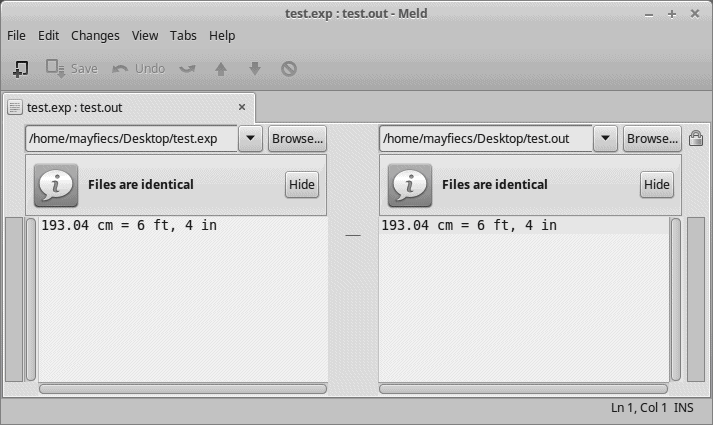Click the test.out file path field
Image resolution: width=713 pixels, height=425 pixels.
click(x=486, y=138)
